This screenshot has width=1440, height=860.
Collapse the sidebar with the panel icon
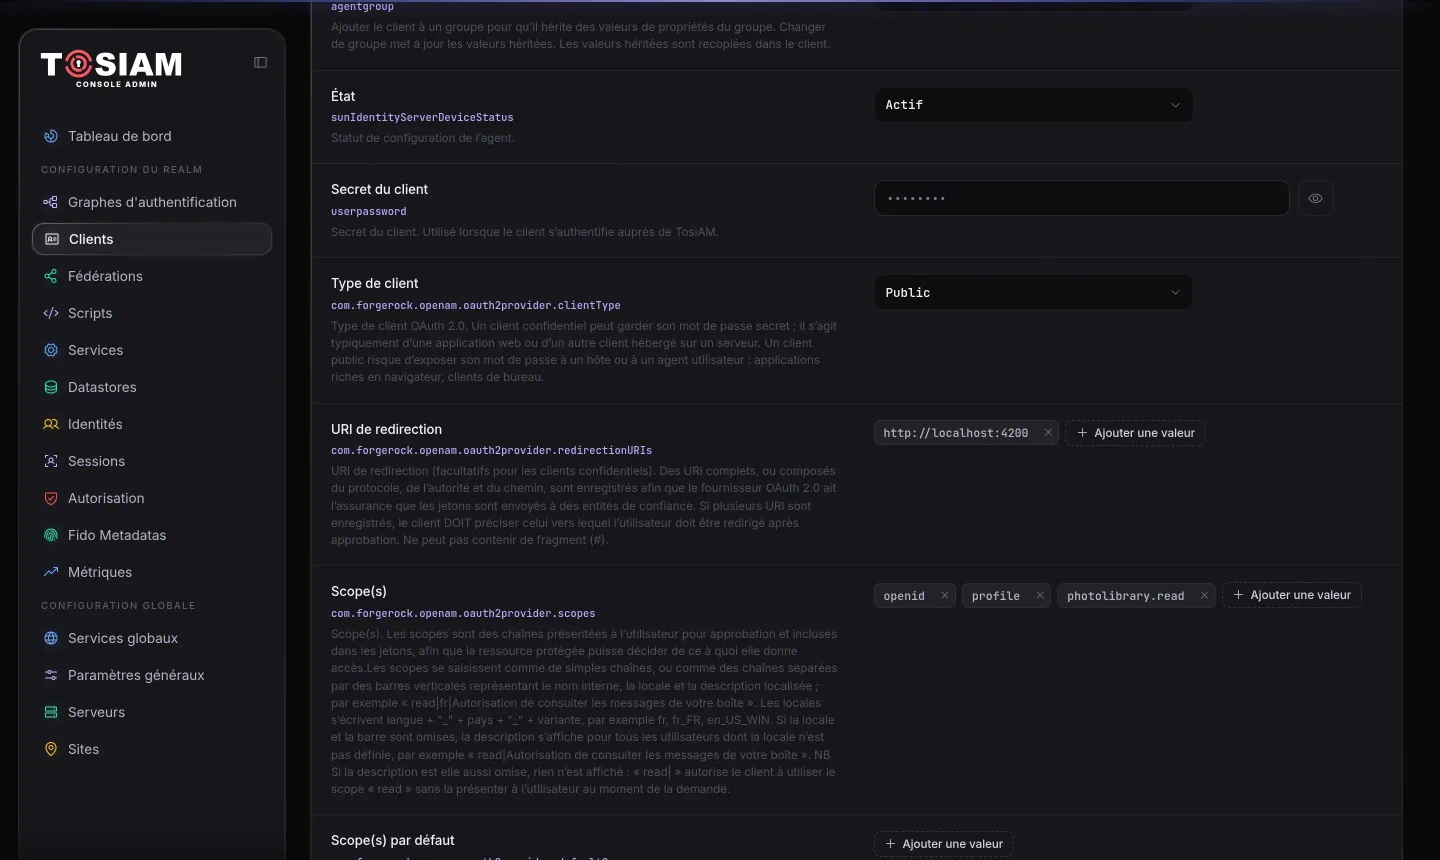click(260, 62)
